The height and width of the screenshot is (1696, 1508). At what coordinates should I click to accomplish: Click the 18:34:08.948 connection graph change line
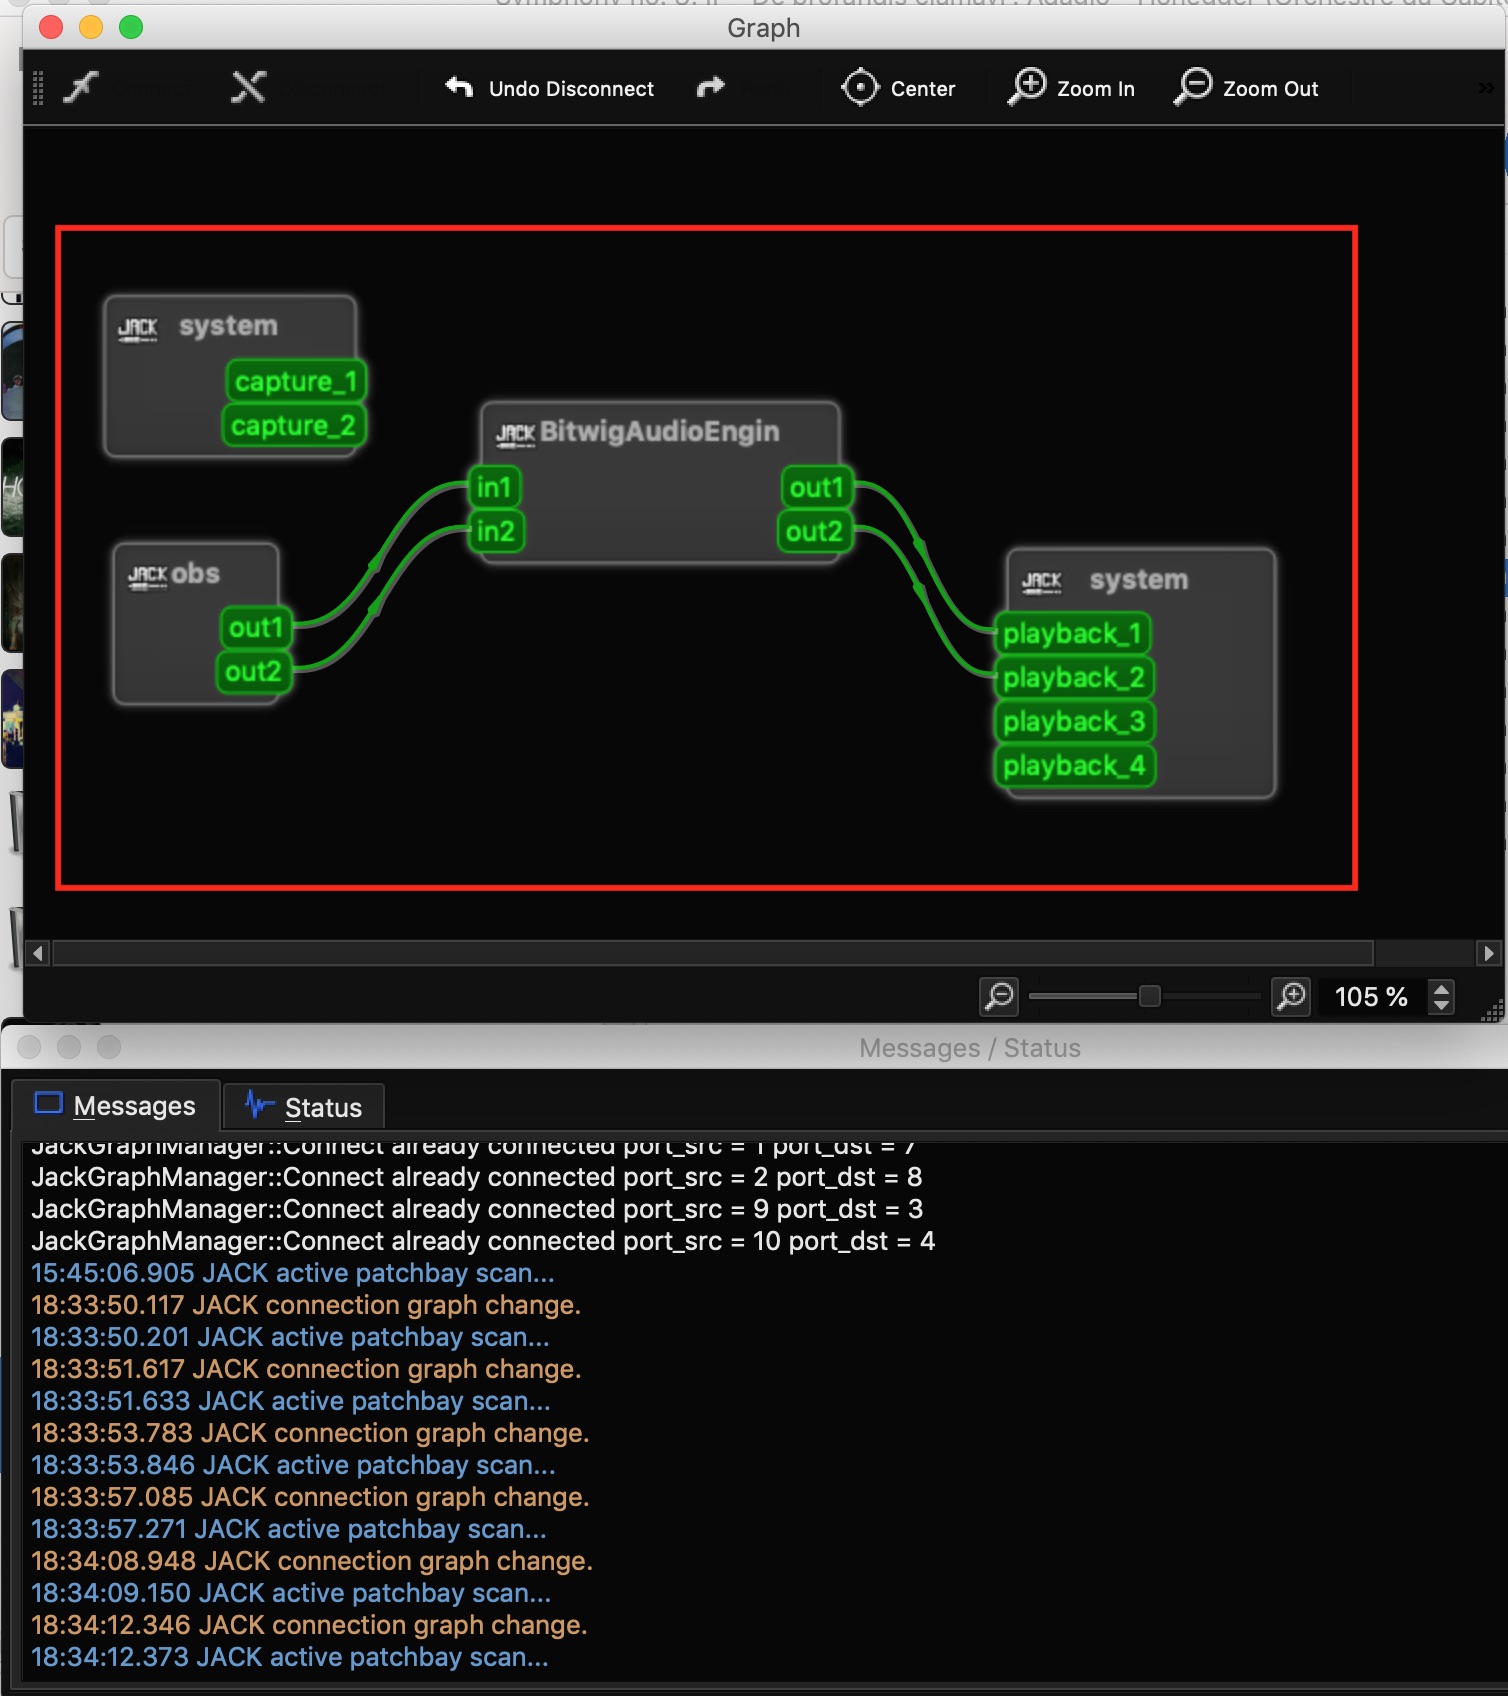[x=311, y=1561]
